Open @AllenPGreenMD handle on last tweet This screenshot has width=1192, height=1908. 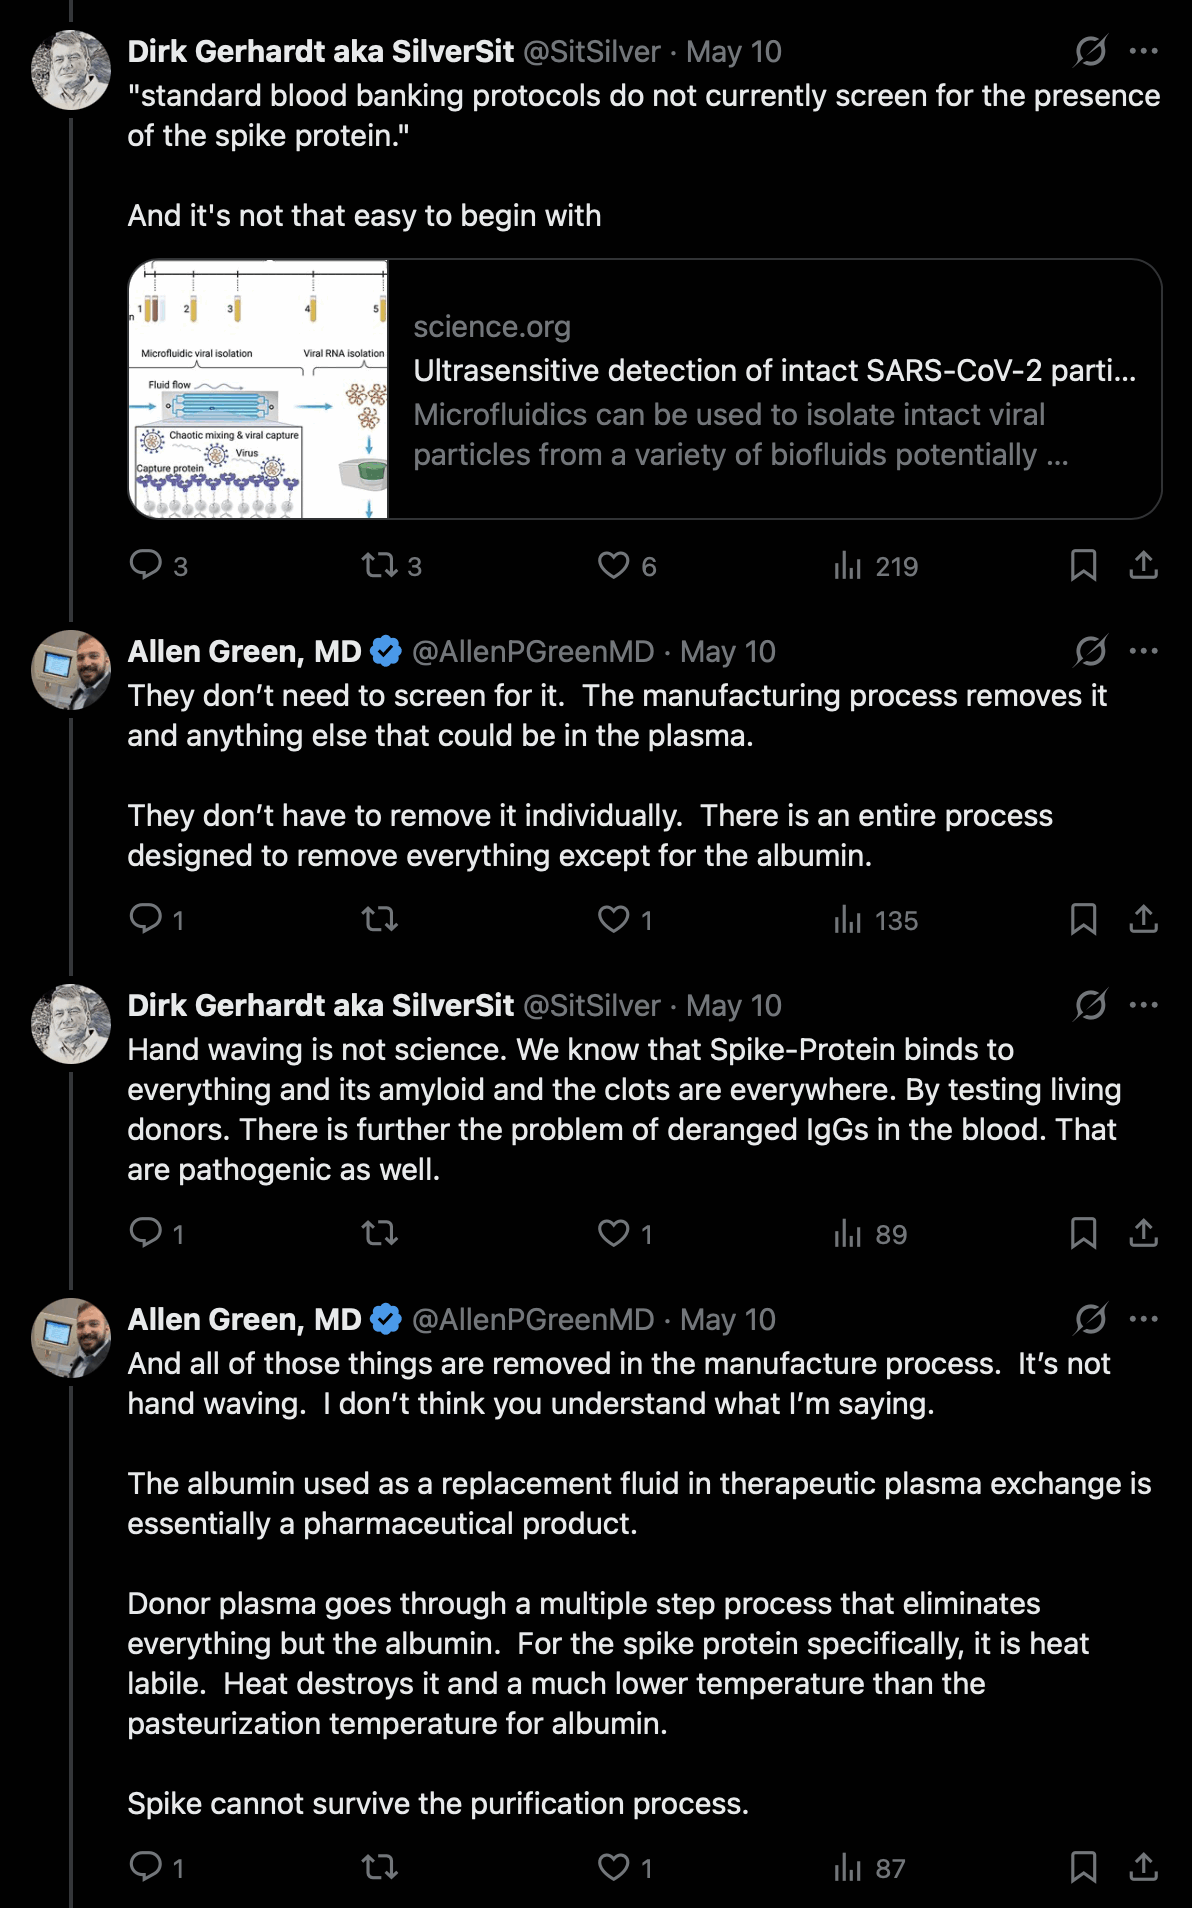coord(533,1319)
